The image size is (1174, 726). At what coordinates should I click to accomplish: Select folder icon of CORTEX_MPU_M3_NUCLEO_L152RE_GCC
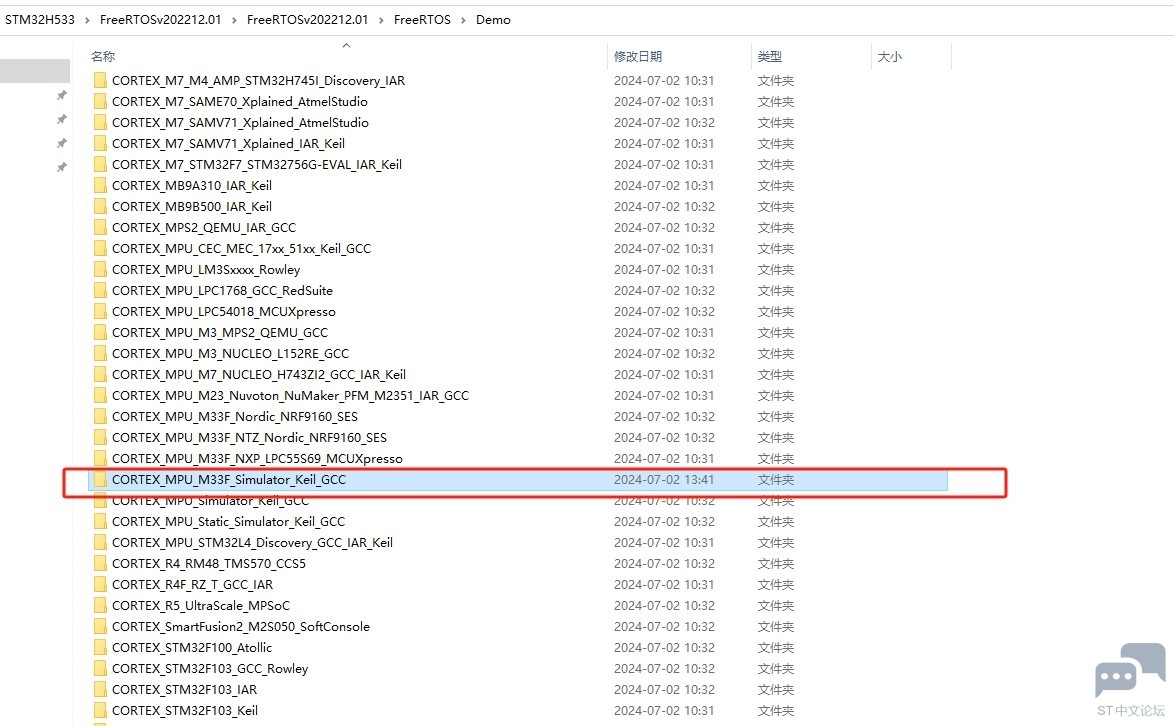100,353
